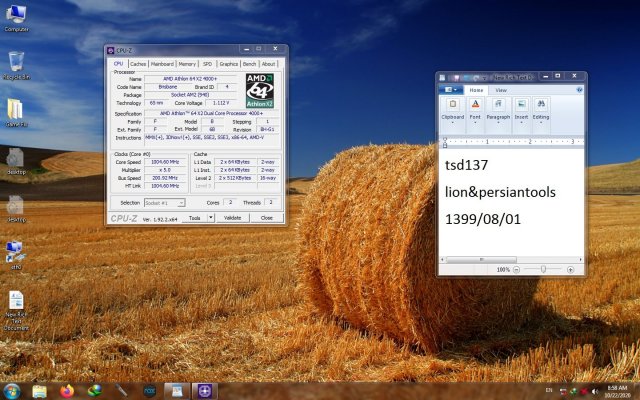The height and width of the screenshot is (400, 640).
Task: Open the Tools dropdown arrow in CPU-Z
Action: point(210,217)
